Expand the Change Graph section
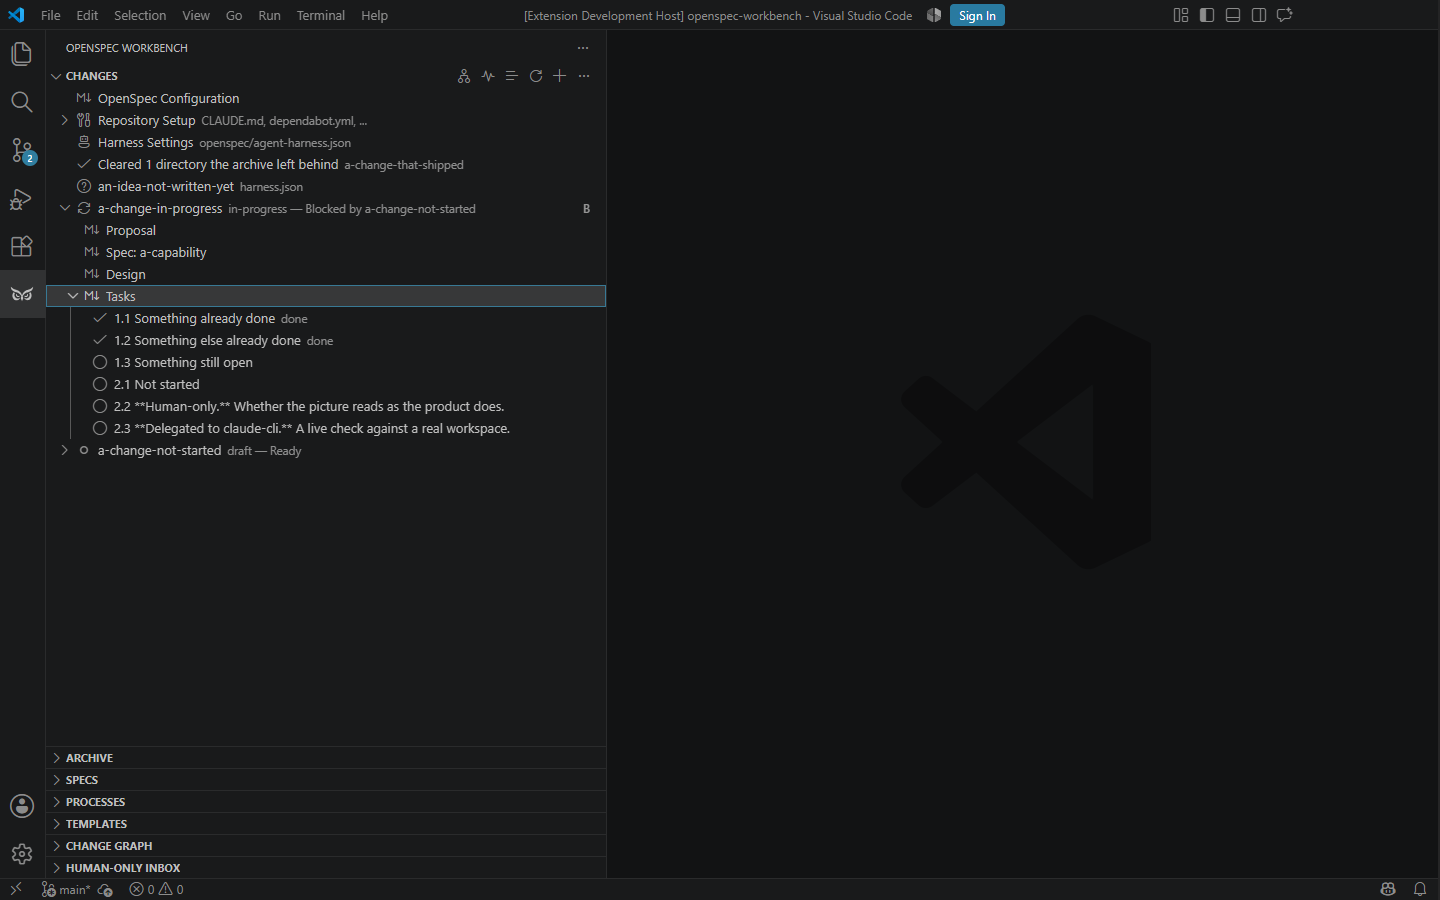The width and height of the screenshot is (1440, 900). (x=326, y=846)
